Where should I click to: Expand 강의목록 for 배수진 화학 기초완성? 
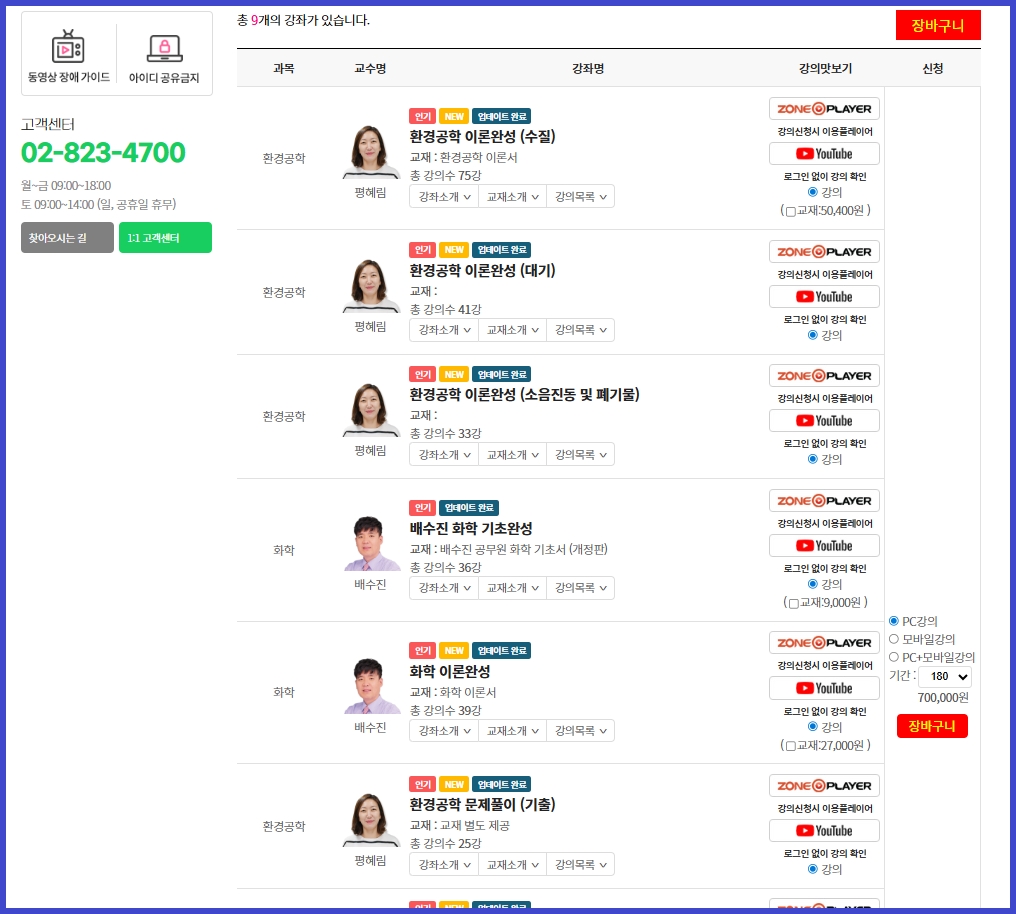(x=581, y=588)
